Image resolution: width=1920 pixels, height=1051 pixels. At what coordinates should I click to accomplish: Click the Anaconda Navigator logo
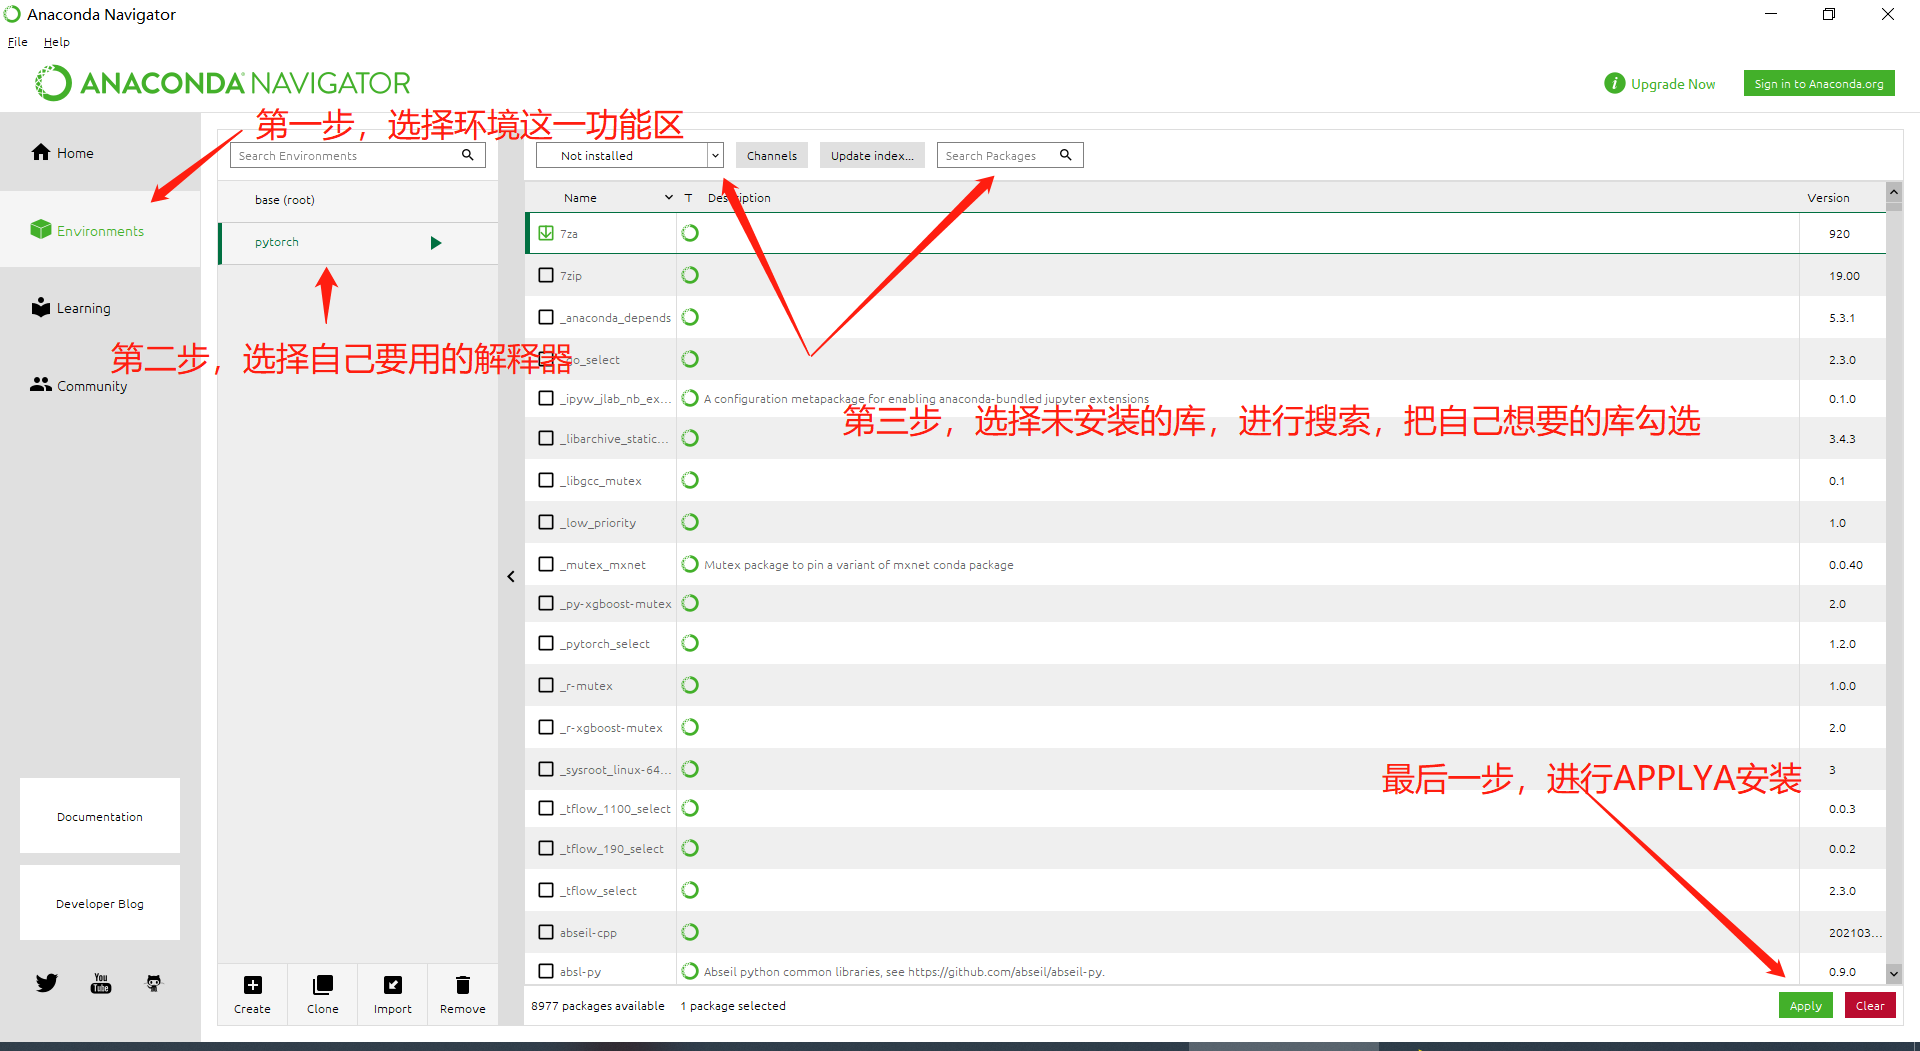[222, 83]
